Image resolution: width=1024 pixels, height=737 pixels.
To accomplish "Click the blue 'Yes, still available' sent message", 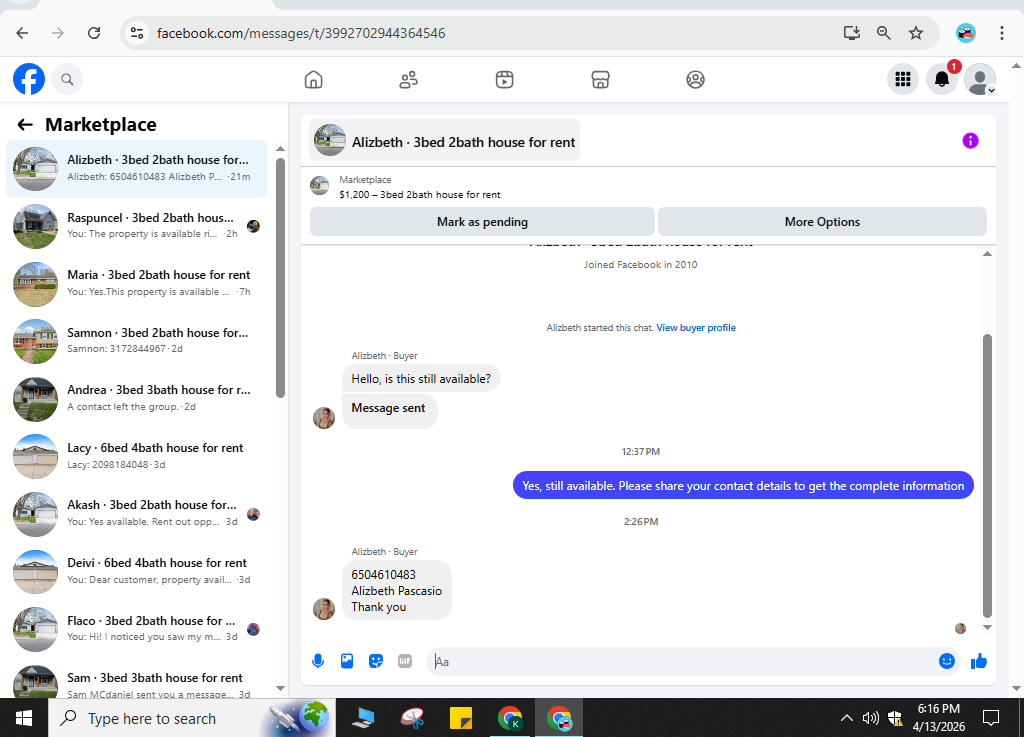I will pos(743,486).
